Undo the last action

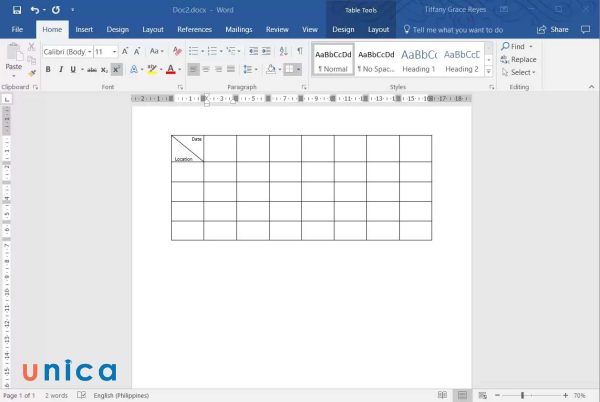(x=35, y=10)
